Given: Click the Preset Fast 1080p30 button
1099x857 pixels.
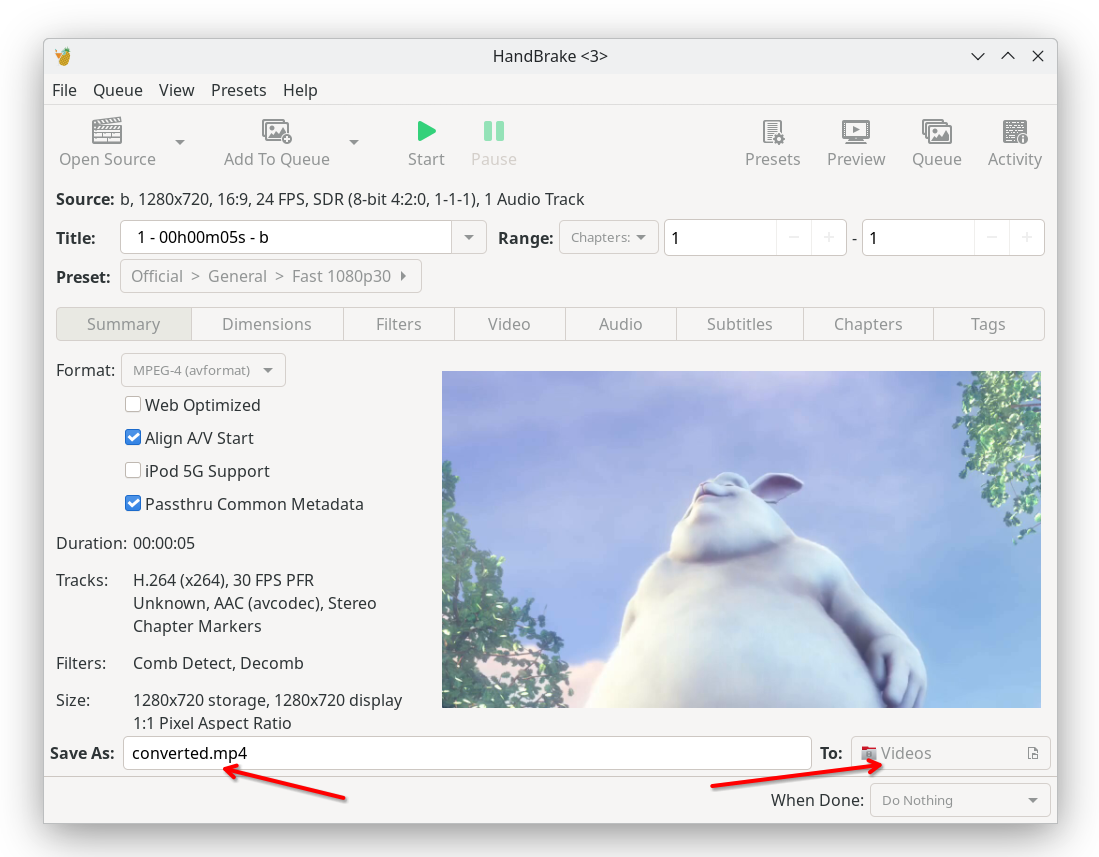Looking at the screenshot, I should [270, 276].
